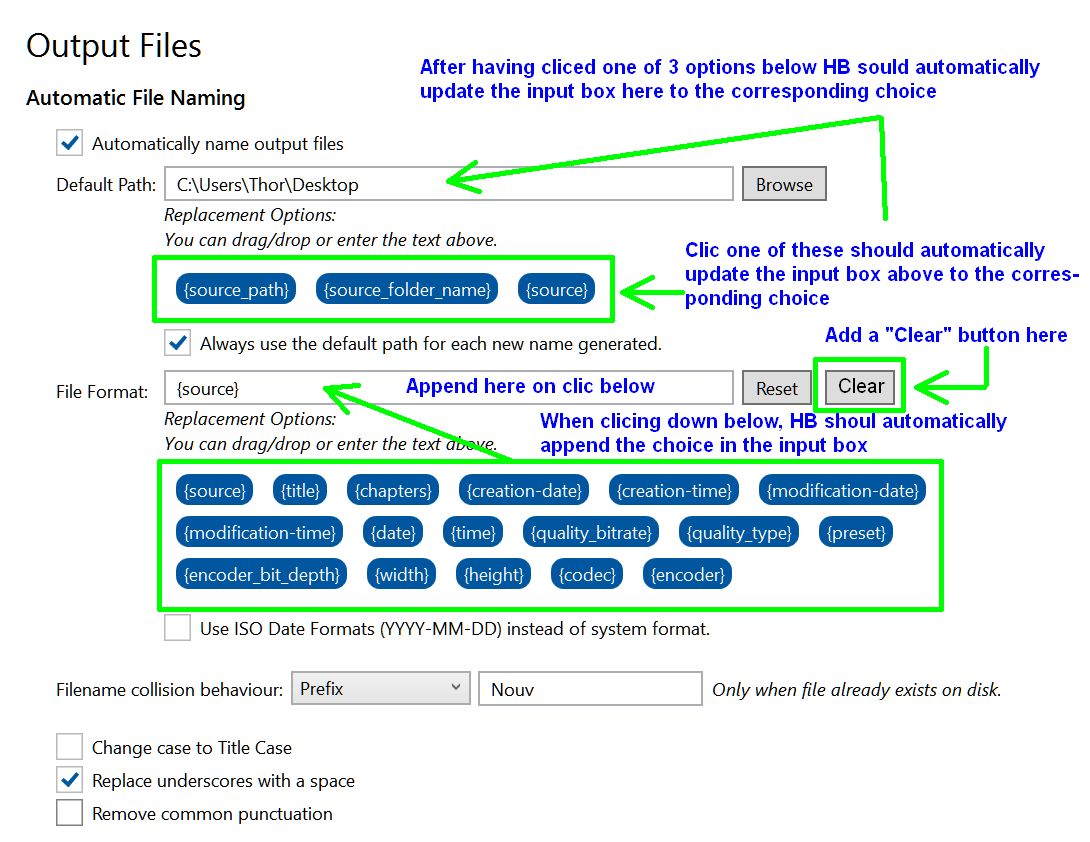The width and height of the screenshot is (1090, 842).
Task: Click the {codec} replacement tag
Action: pyautogui.click(x=587, y=574)
